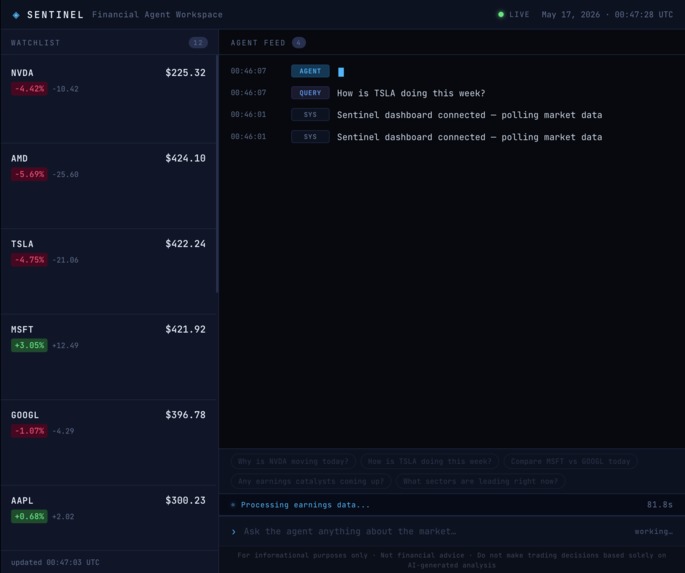The height and width of the screenshot is (573, 685).
Task: Click the AGENT FEED panel heading
Action: [x=258, y=43]
